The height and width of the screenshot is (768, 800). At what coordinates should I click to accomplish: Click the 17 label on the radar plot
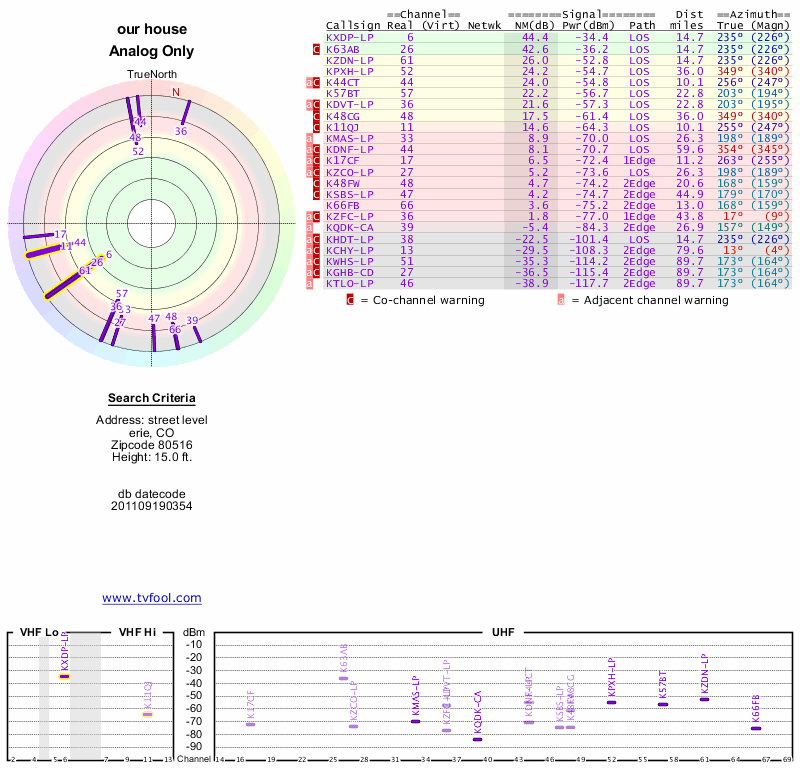(x=60, y=235)
